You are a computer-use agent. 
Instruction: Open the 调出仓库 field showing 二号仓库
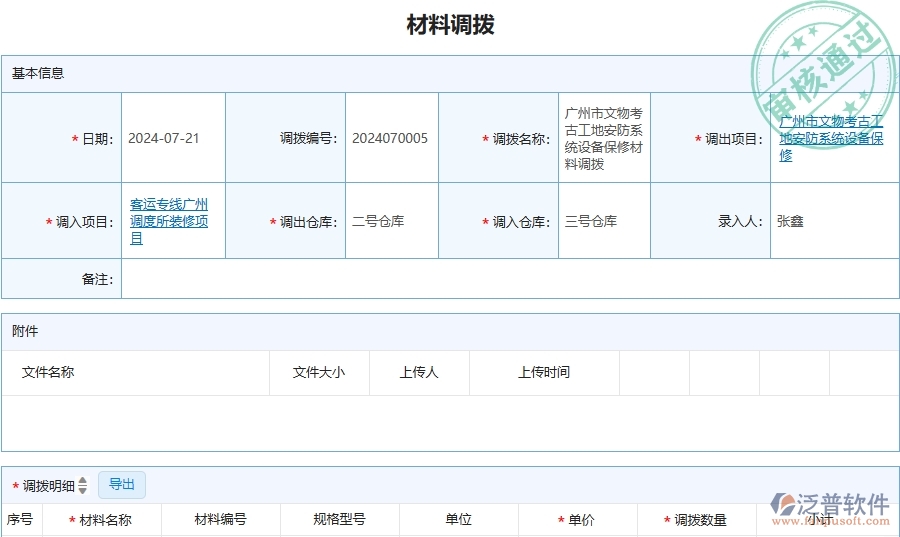[391, 221]
